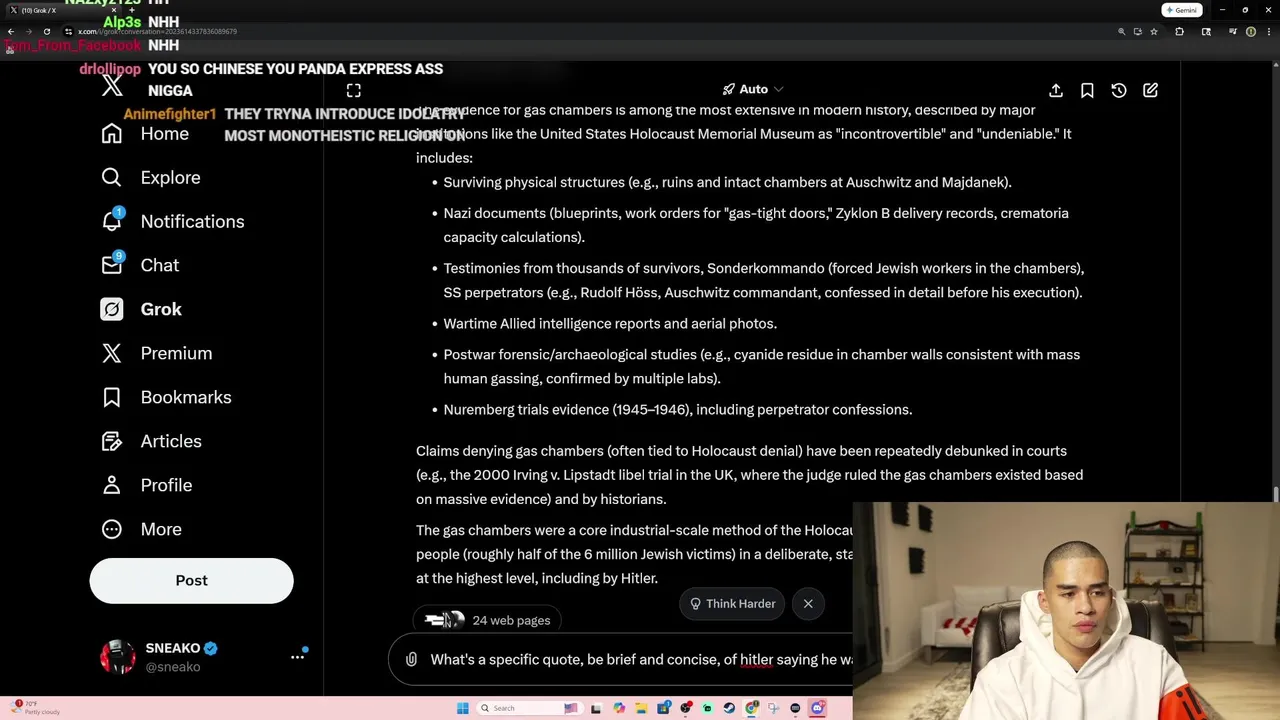Open Steam from the taskbar
The image size is (1280, 720).
[x=729, y=708]
